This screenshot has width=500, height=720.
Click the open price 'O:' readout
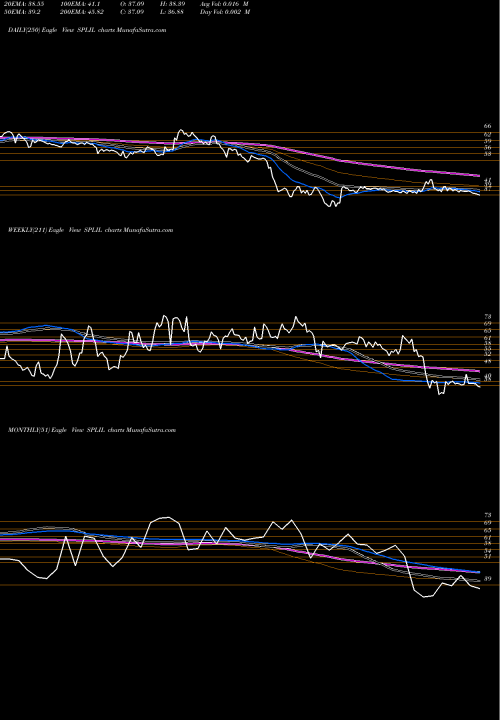[x=133, y=3]
